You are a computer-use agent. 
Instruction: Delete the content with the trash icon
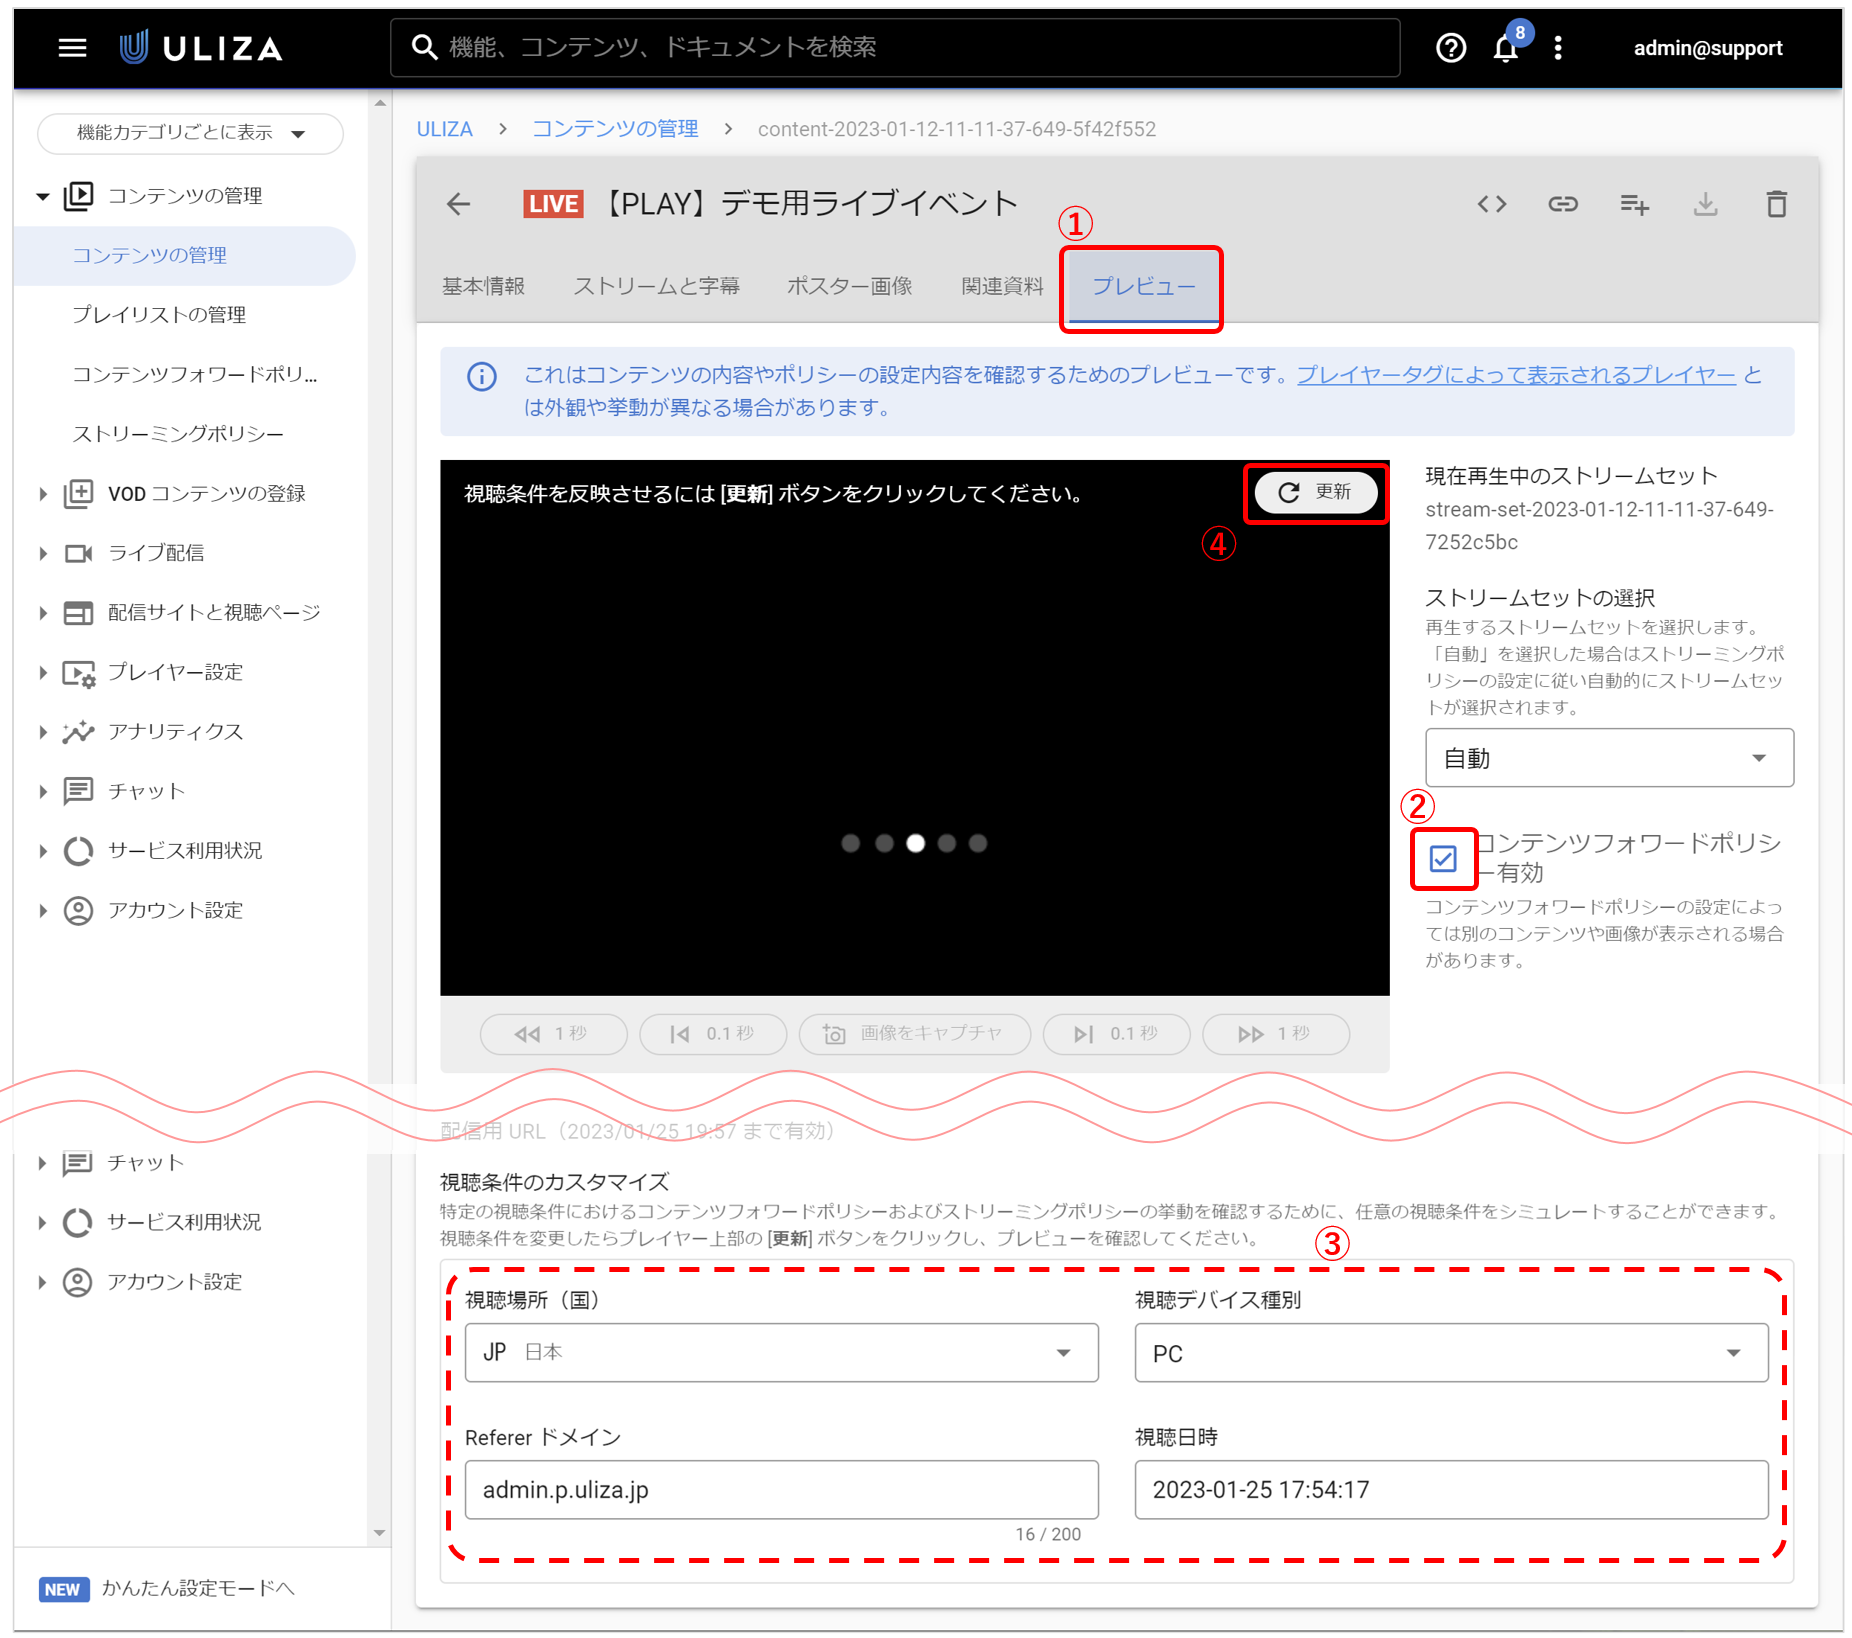[1777, 204]
